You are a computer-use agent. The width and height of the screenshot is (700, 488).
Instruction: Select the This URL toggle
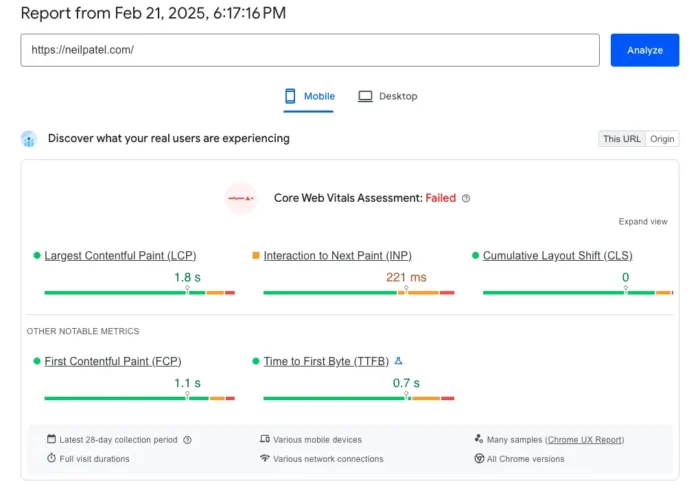(622, 139)
